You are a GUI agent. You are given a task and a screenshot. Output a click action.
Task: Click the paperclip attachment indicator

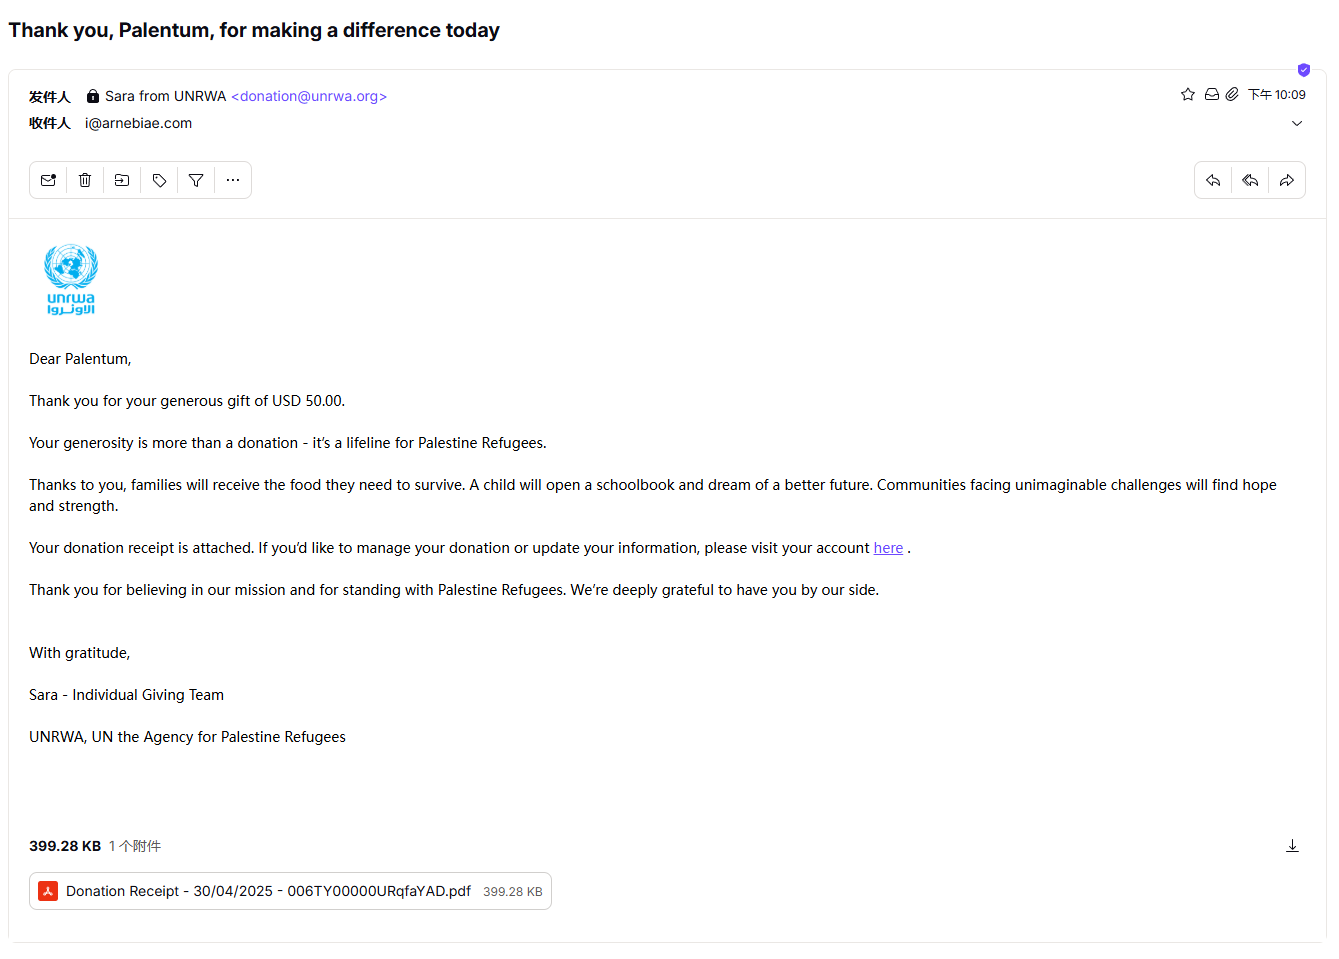tap(1232, 94)
